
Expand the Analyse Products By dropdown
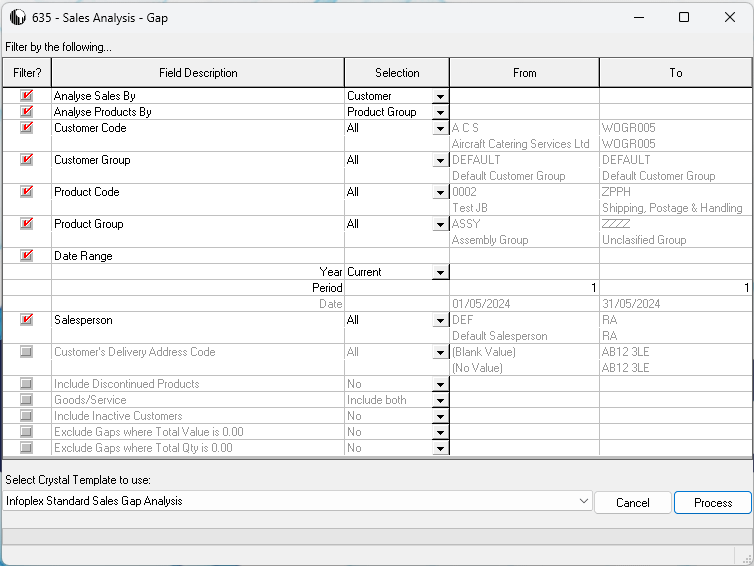pos(439,113)
